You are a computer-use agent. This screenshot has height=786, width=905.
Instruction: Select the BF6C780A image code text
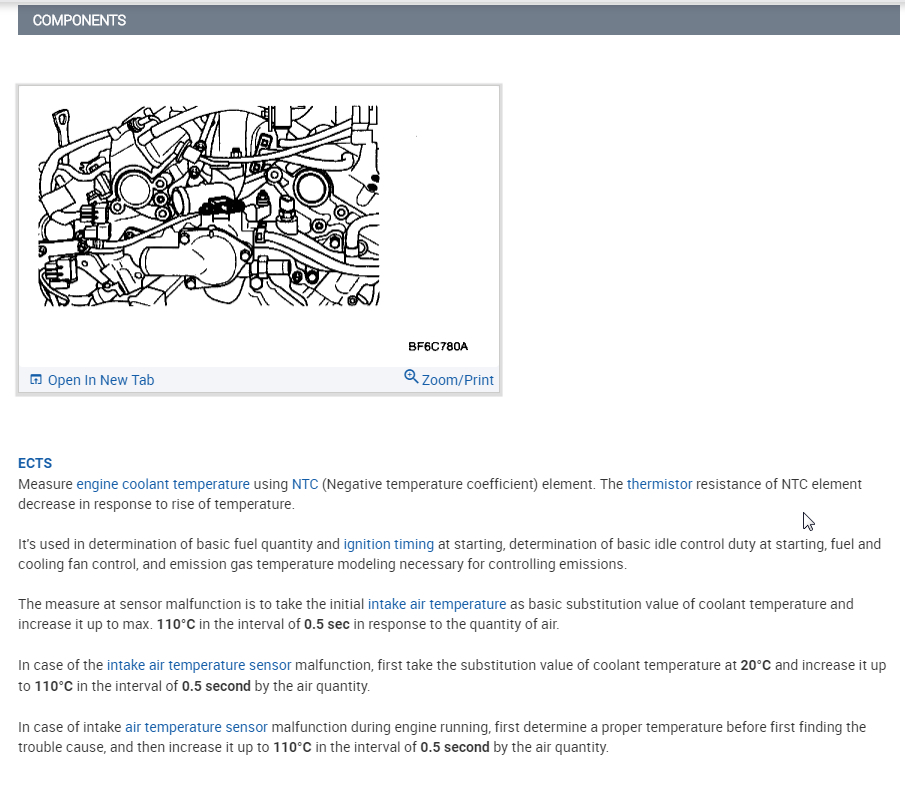438,346
